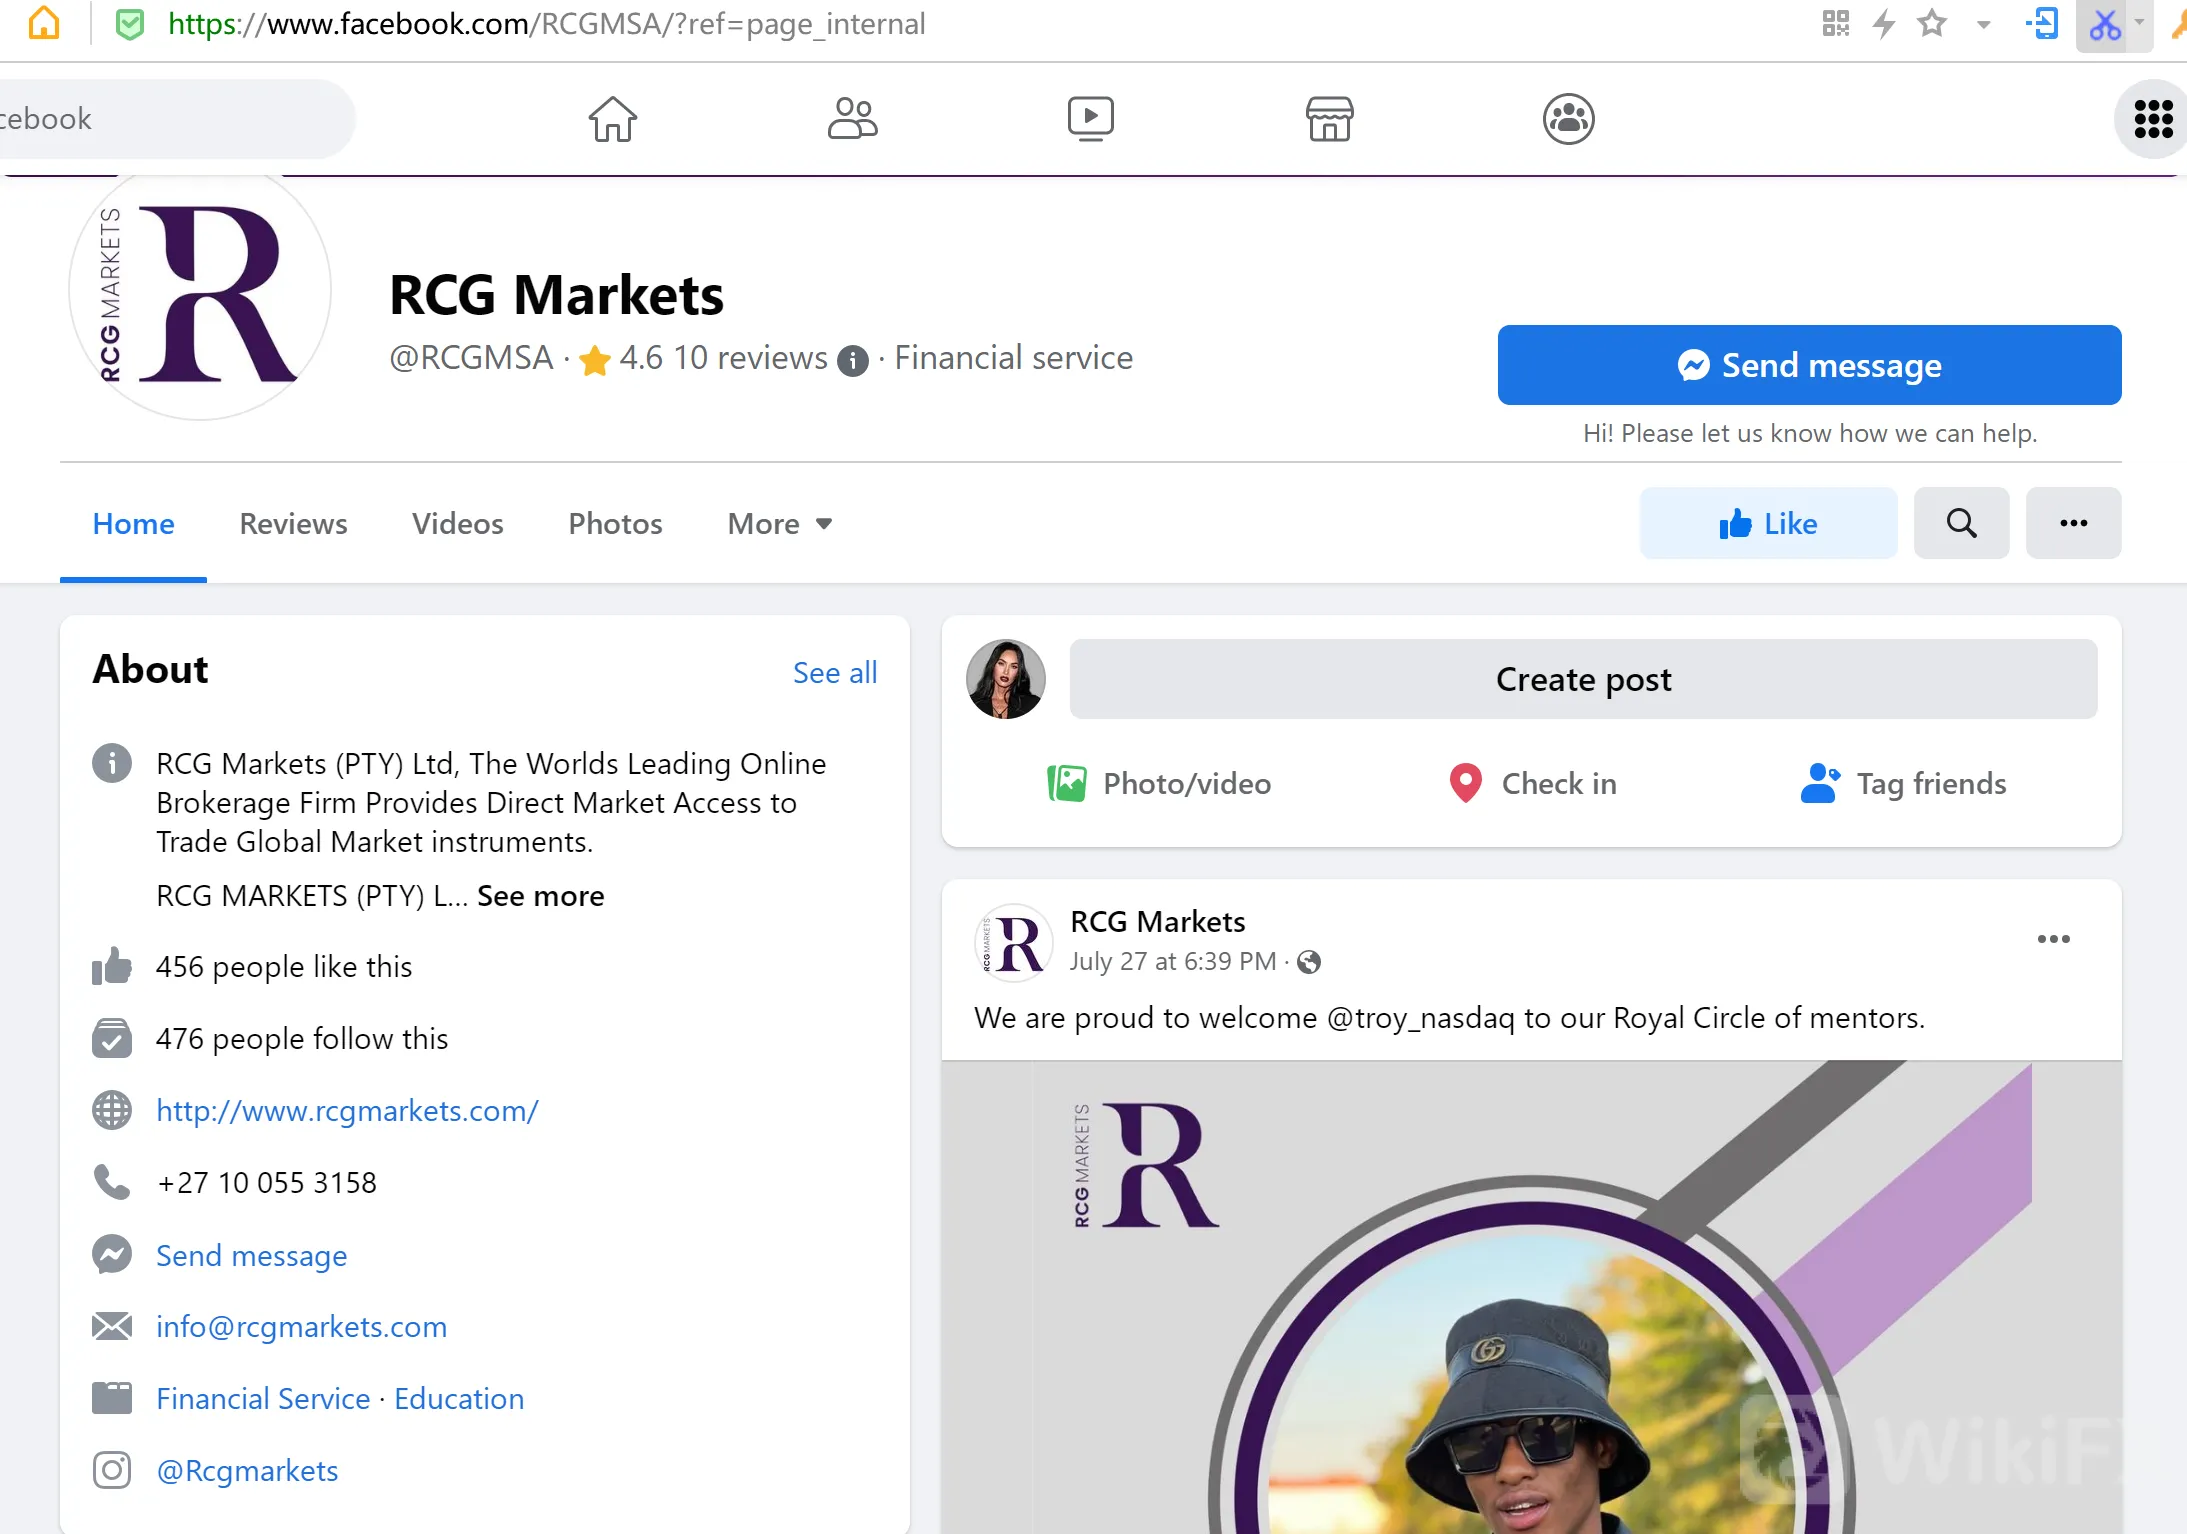Click the scissors screenshot tool icon
This screenshot has height=1534, width=2187.
point(2104,24)
